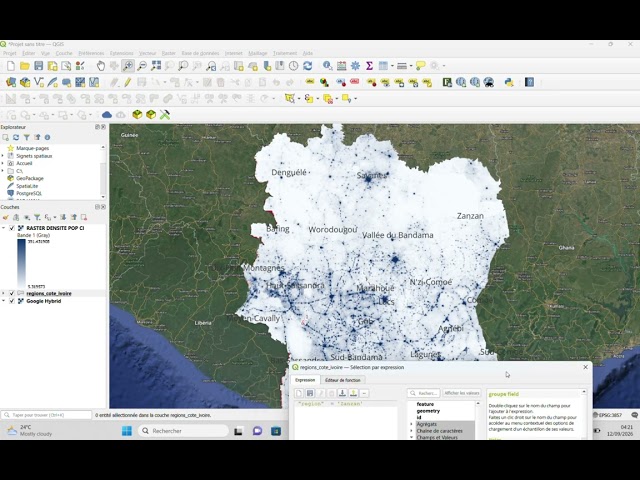
Task: Open the blue help book icon
Action: pyautogui.click(x=529, y=82)
